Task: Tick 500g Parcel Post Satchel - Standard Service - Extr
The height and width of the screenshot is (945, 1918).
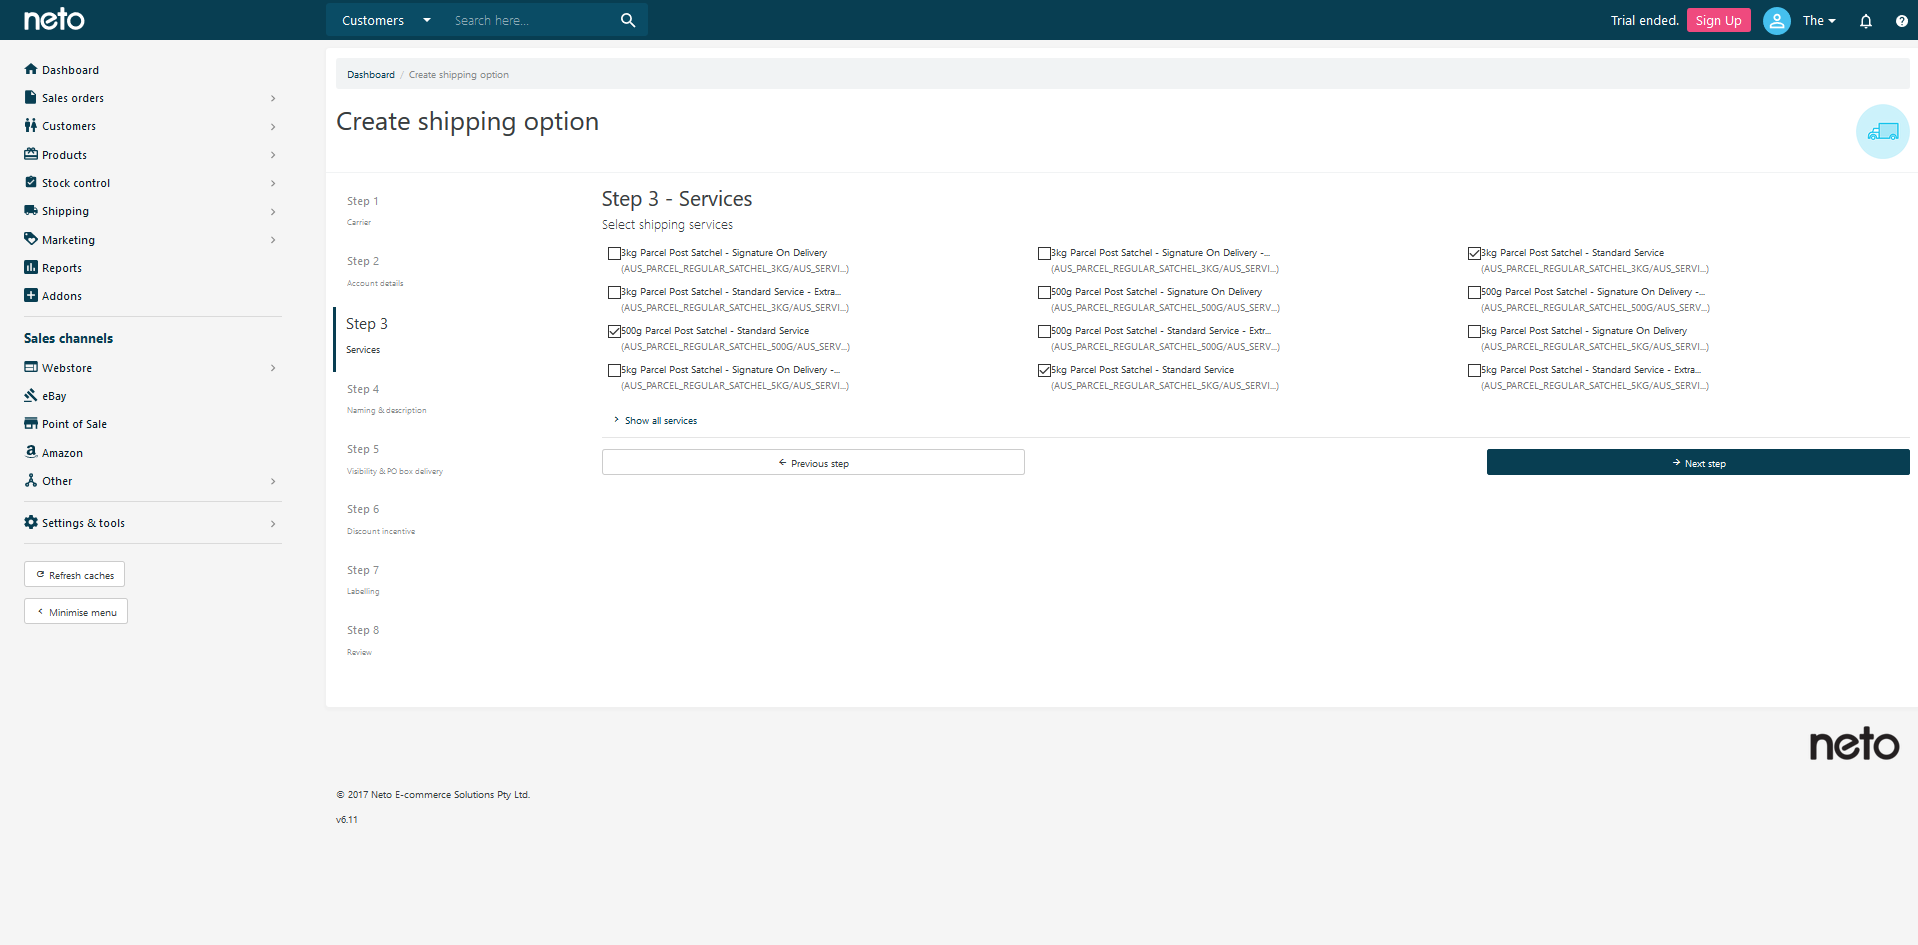Action: (1044, 331)
